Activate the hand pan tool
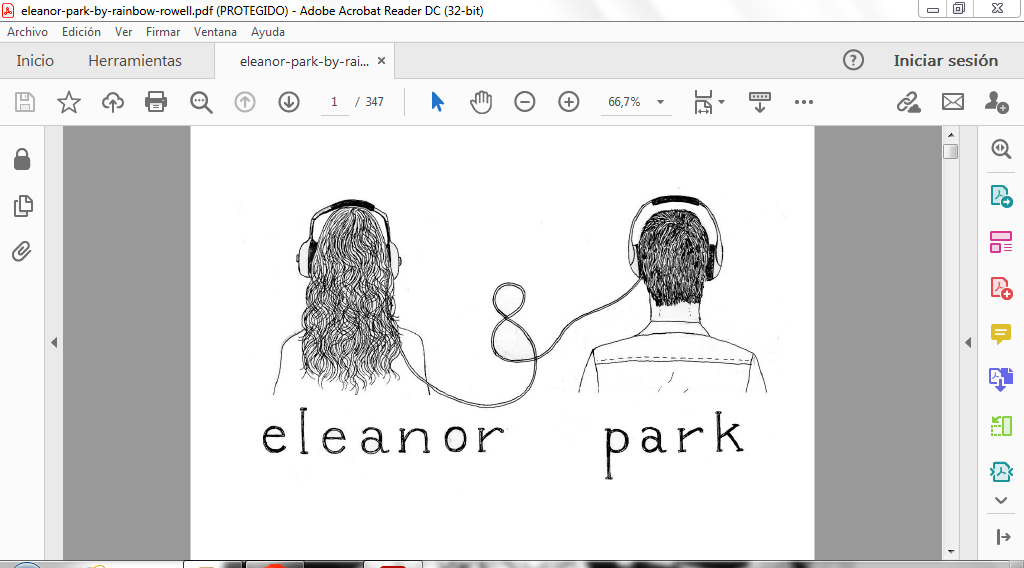1024x568 pixels. (481, 102)
